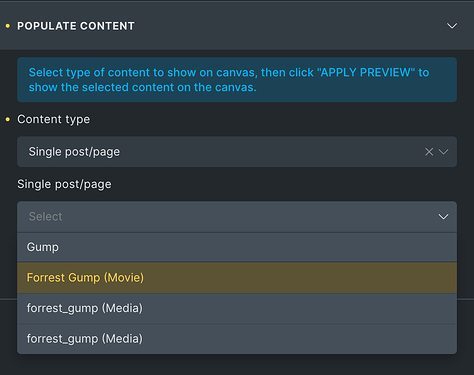Click the POPULATE CONTENT heading
474x375 pixels.
pyautogui.click(x=76, y=26)
